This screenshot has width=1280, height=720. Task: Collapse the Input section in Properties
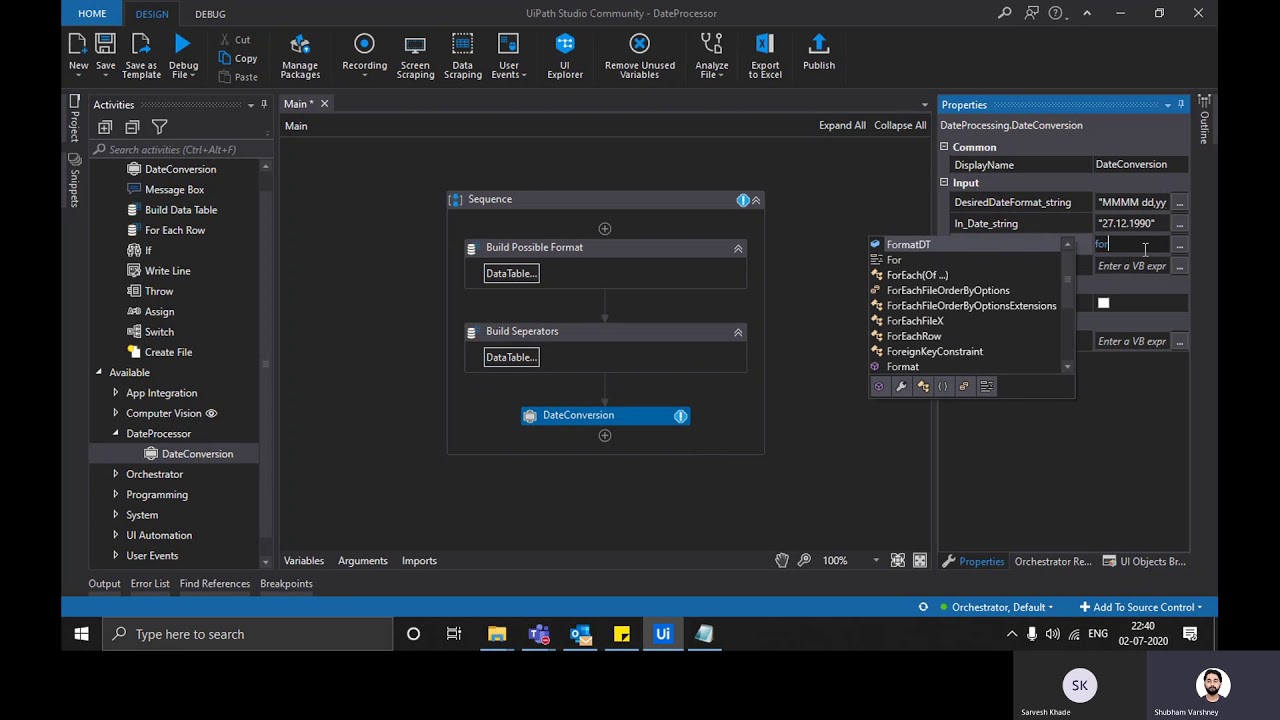[943, 183]
